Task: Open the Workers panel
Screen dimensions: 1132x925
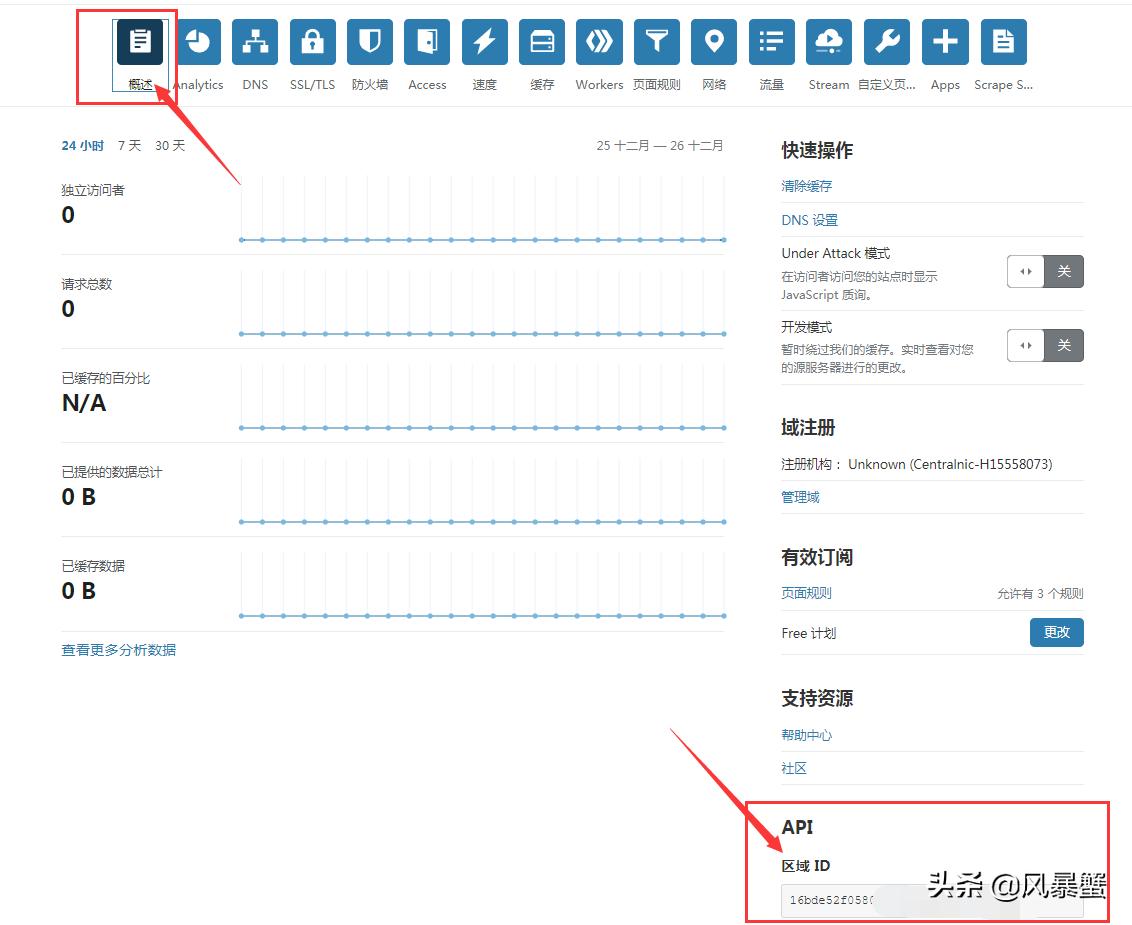Action: pos(599,41)
